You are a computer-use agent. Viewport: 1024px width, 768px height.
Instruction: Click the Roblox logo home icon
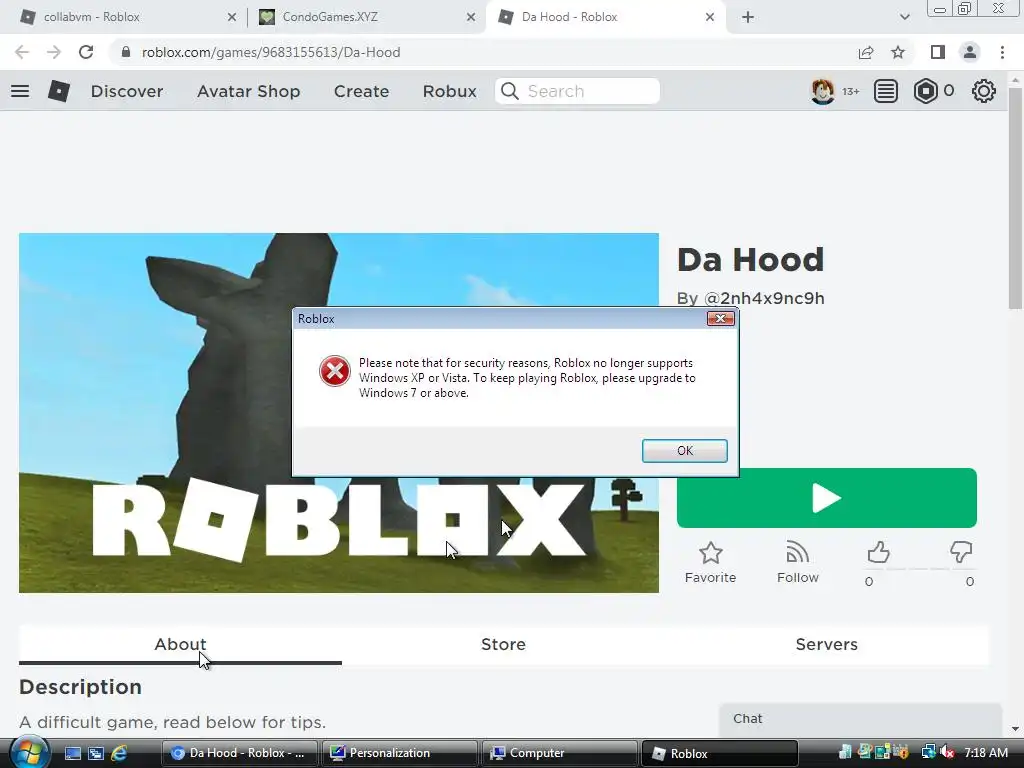tap(59, 91)
